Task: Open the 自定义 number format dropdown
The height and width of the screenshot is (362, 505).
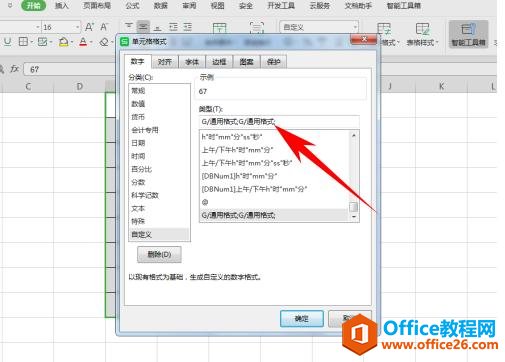Action: coord(355,27)
